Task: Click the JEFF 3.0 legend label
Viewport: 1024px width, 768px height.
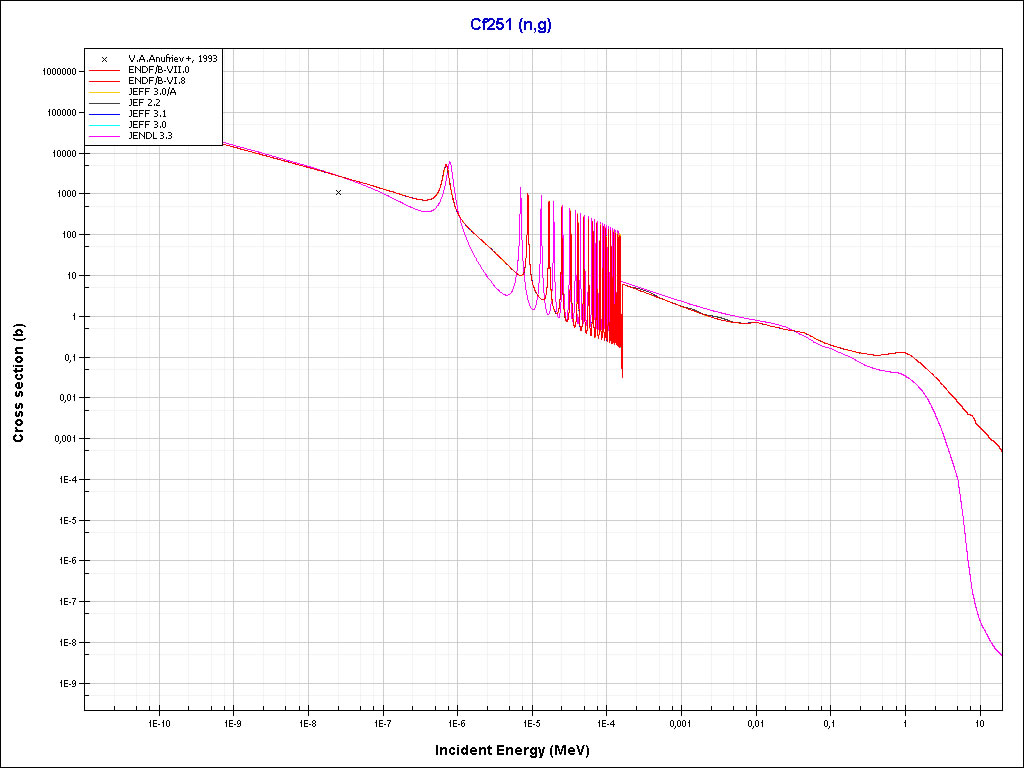Action: [146, 124]
